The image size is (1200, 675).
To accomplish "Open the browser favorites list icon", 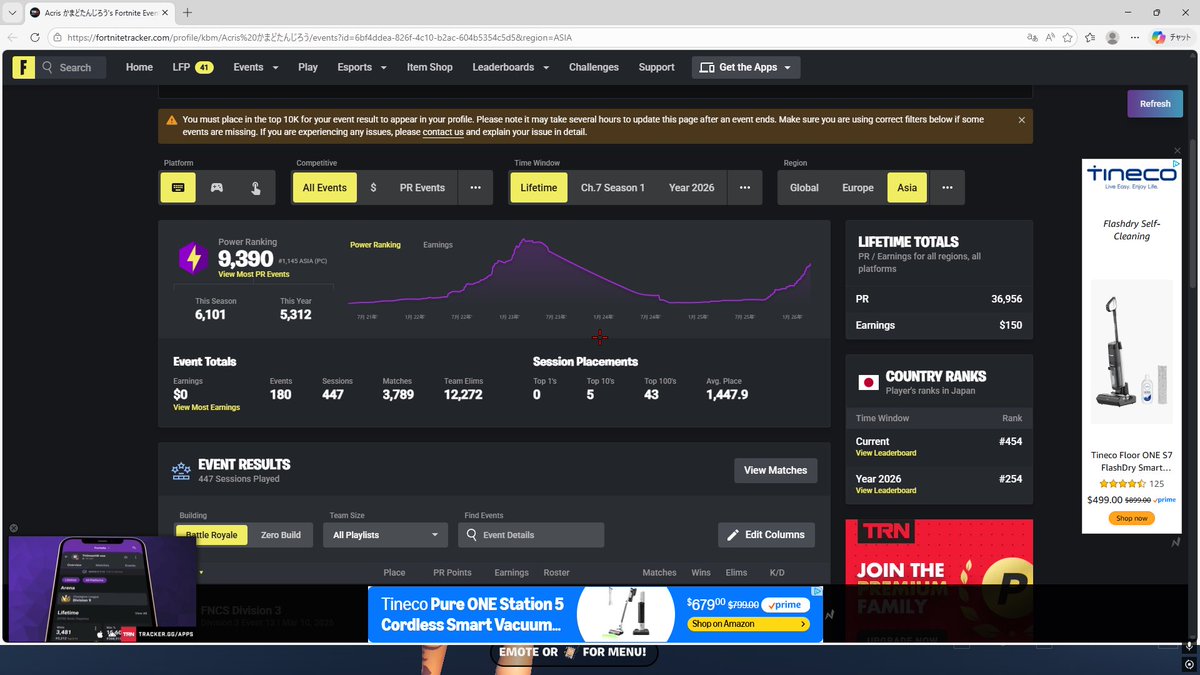I will [x=1089, y=37].
